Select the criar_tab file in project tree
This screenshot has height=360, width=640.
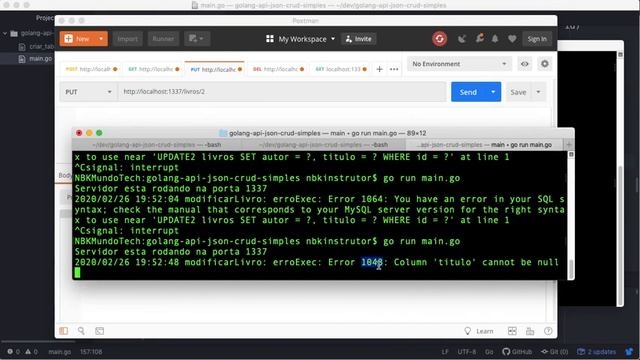37,47
